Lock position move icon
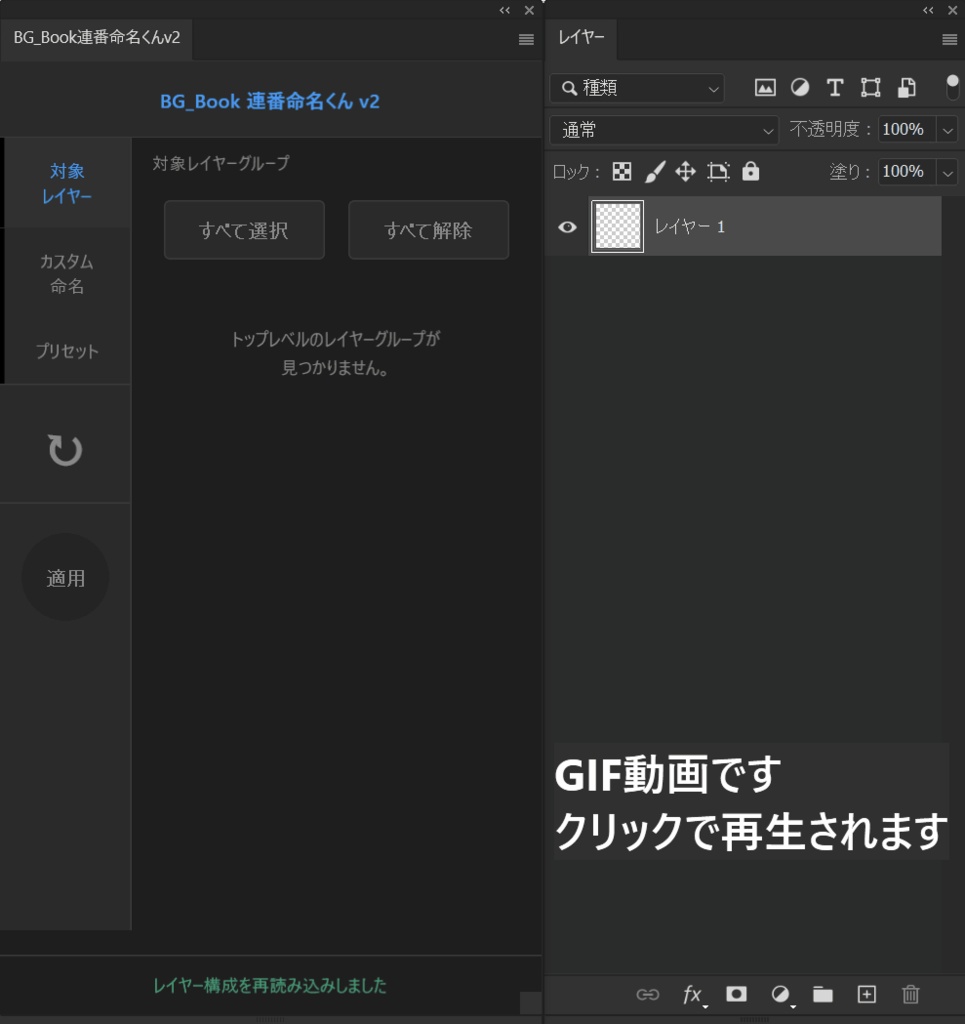Screen dimensions: 965x1024 (x=685, y=172)
